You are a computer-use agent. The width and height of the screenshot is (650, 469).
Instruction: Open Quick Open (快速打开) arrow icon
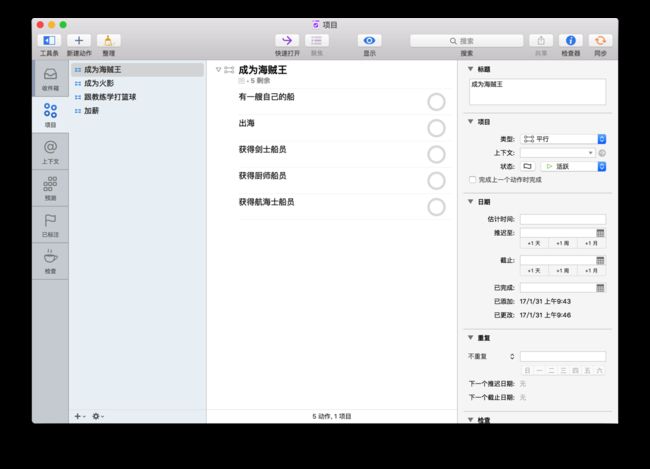(287, 41)
